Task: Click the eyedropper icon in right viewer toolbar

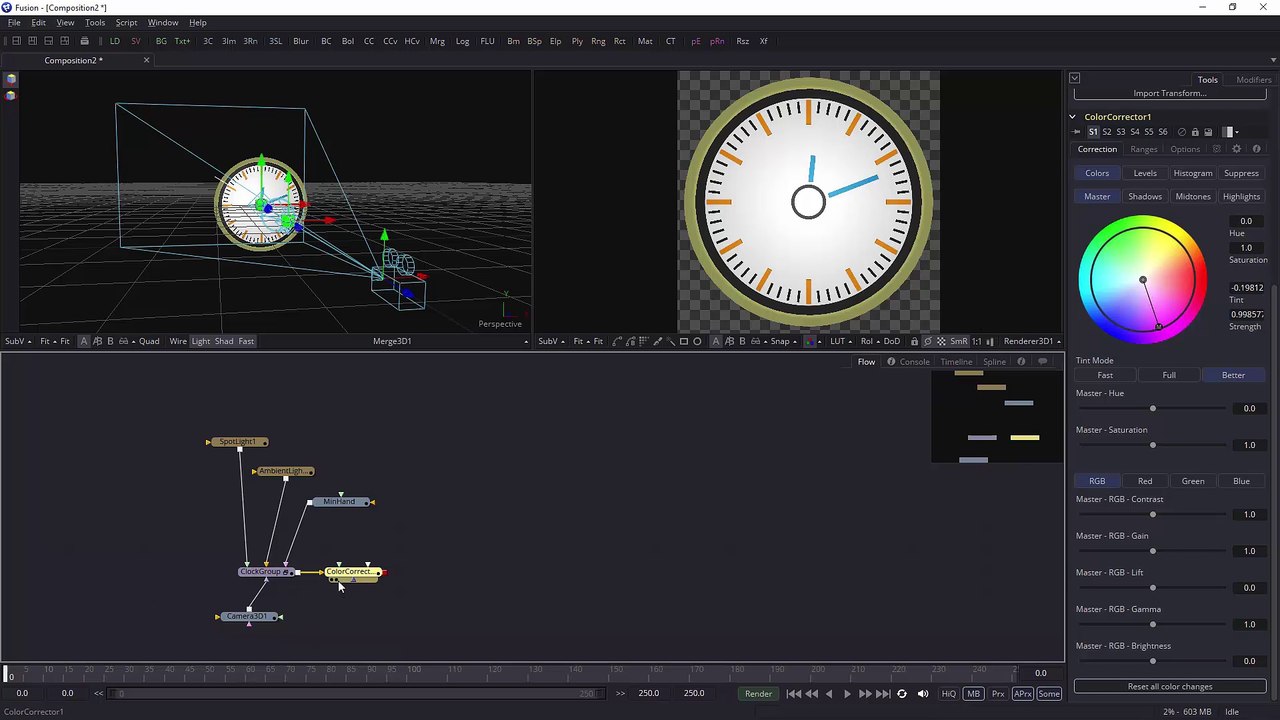Action: pyautogui.click(x=657, y=341)
